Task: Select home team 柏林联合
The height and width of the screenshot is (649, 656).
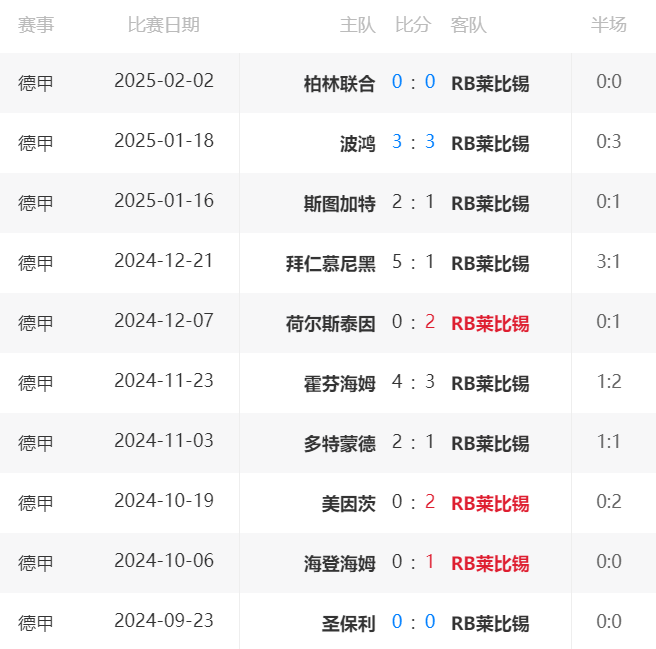Action: [x=339, y=83]
